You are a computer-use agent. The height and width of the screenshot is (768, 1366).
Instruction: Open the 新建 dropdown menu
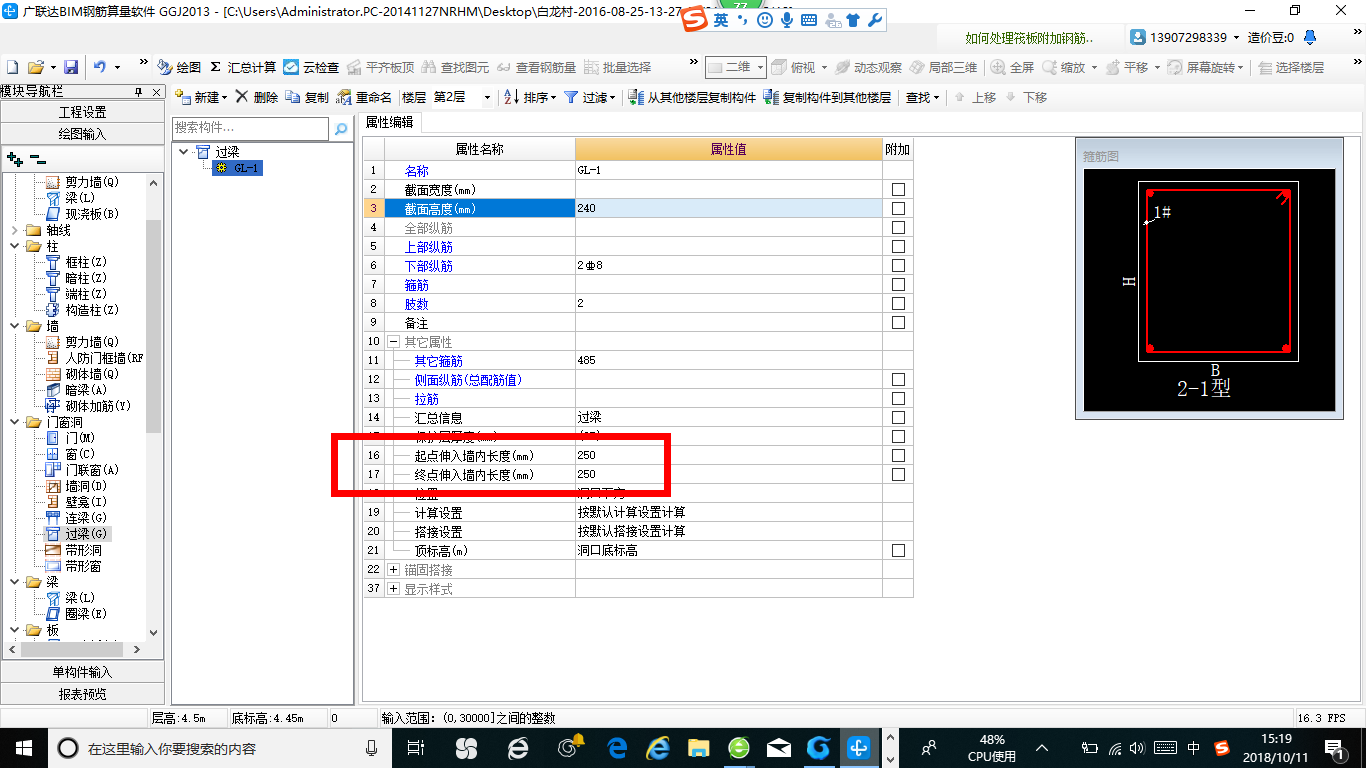(201, 97)
